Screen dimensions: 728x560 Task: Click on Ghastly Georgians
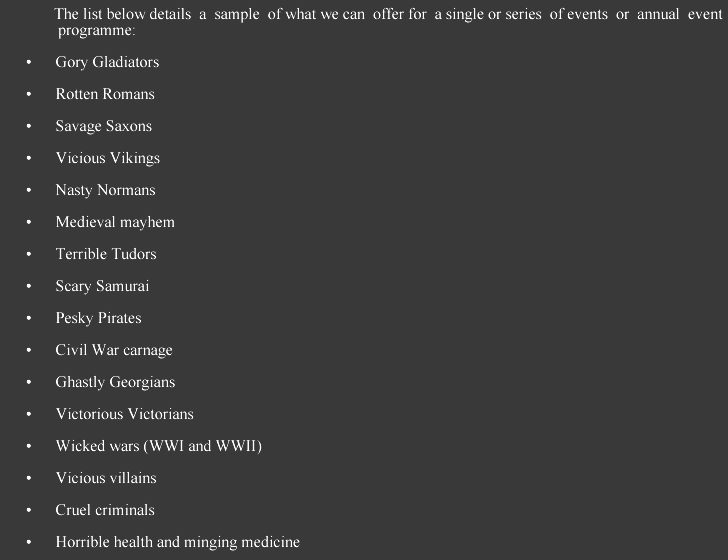tap(115, 382)
